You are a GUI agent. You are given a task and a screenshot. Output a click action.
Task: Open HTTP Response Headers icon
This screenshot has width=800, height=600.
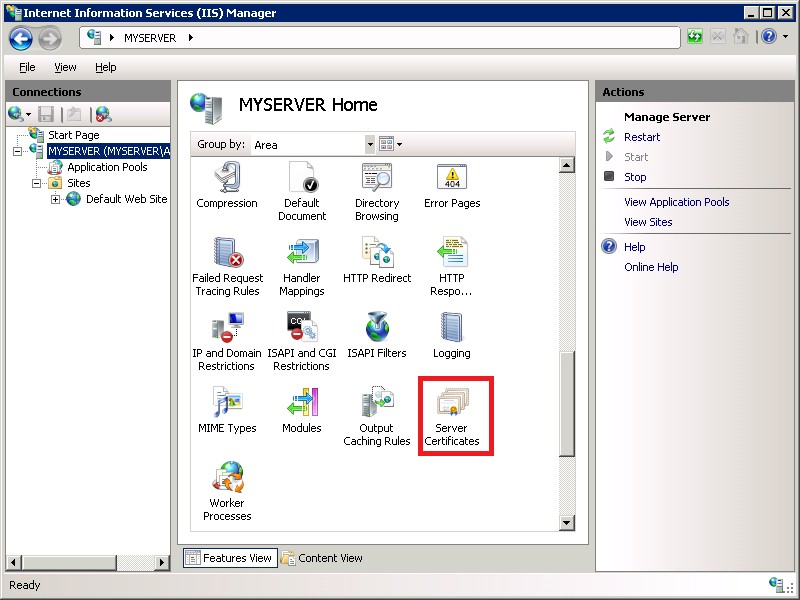click(x=452, y=266)
